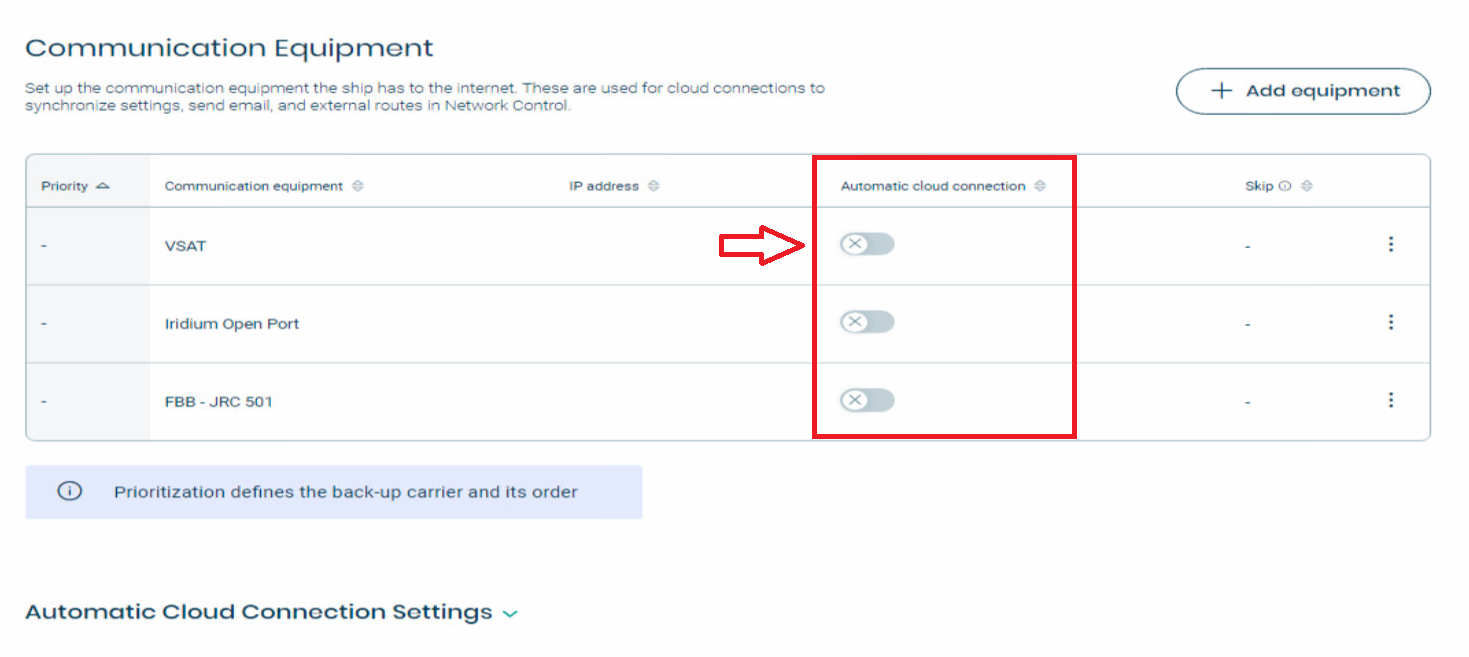Open the FBB - JRC 501 three-dot menu
This screenshot has height=657, width=1469.
pos(1390,400)
